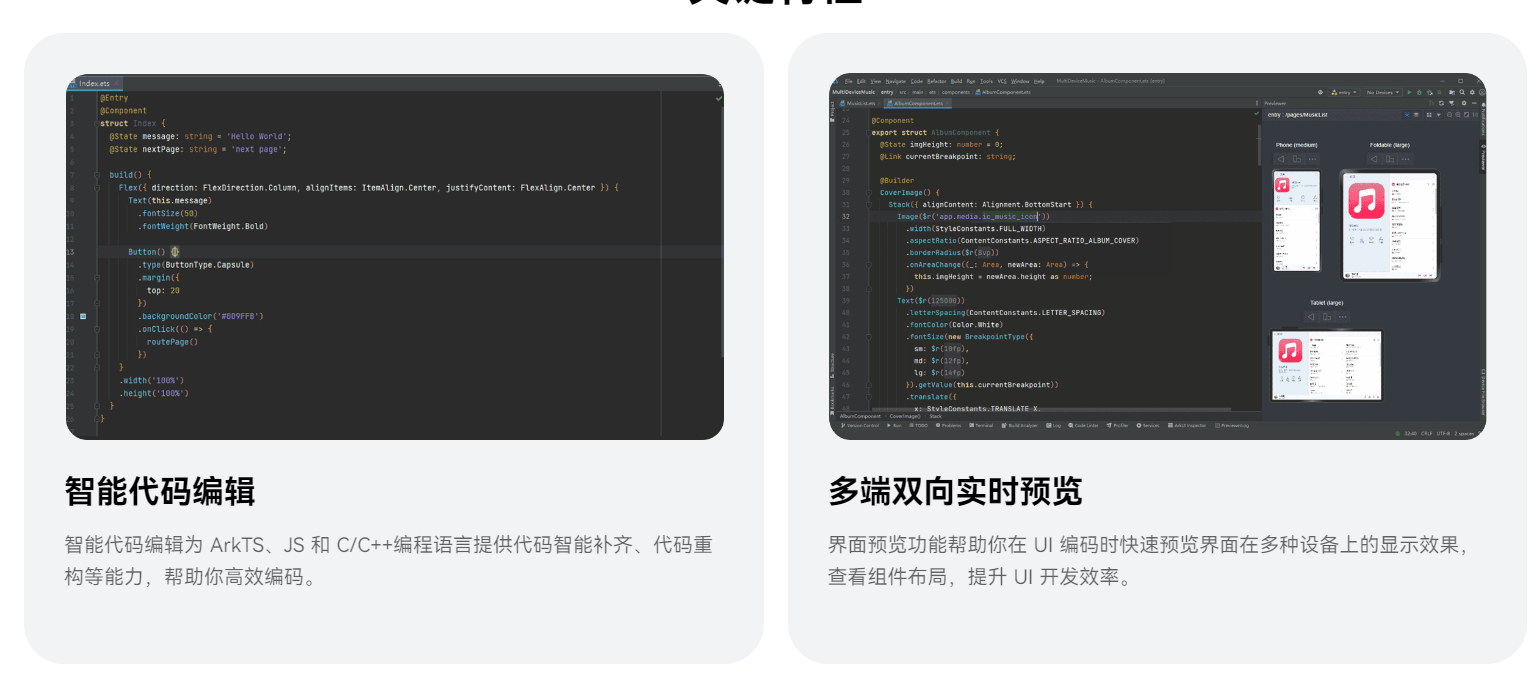Image resolution: width=1539 pixels, height=679 pixels.
Task: Open IDE settings gear in top toolbar
Action: coord(1472,92)
